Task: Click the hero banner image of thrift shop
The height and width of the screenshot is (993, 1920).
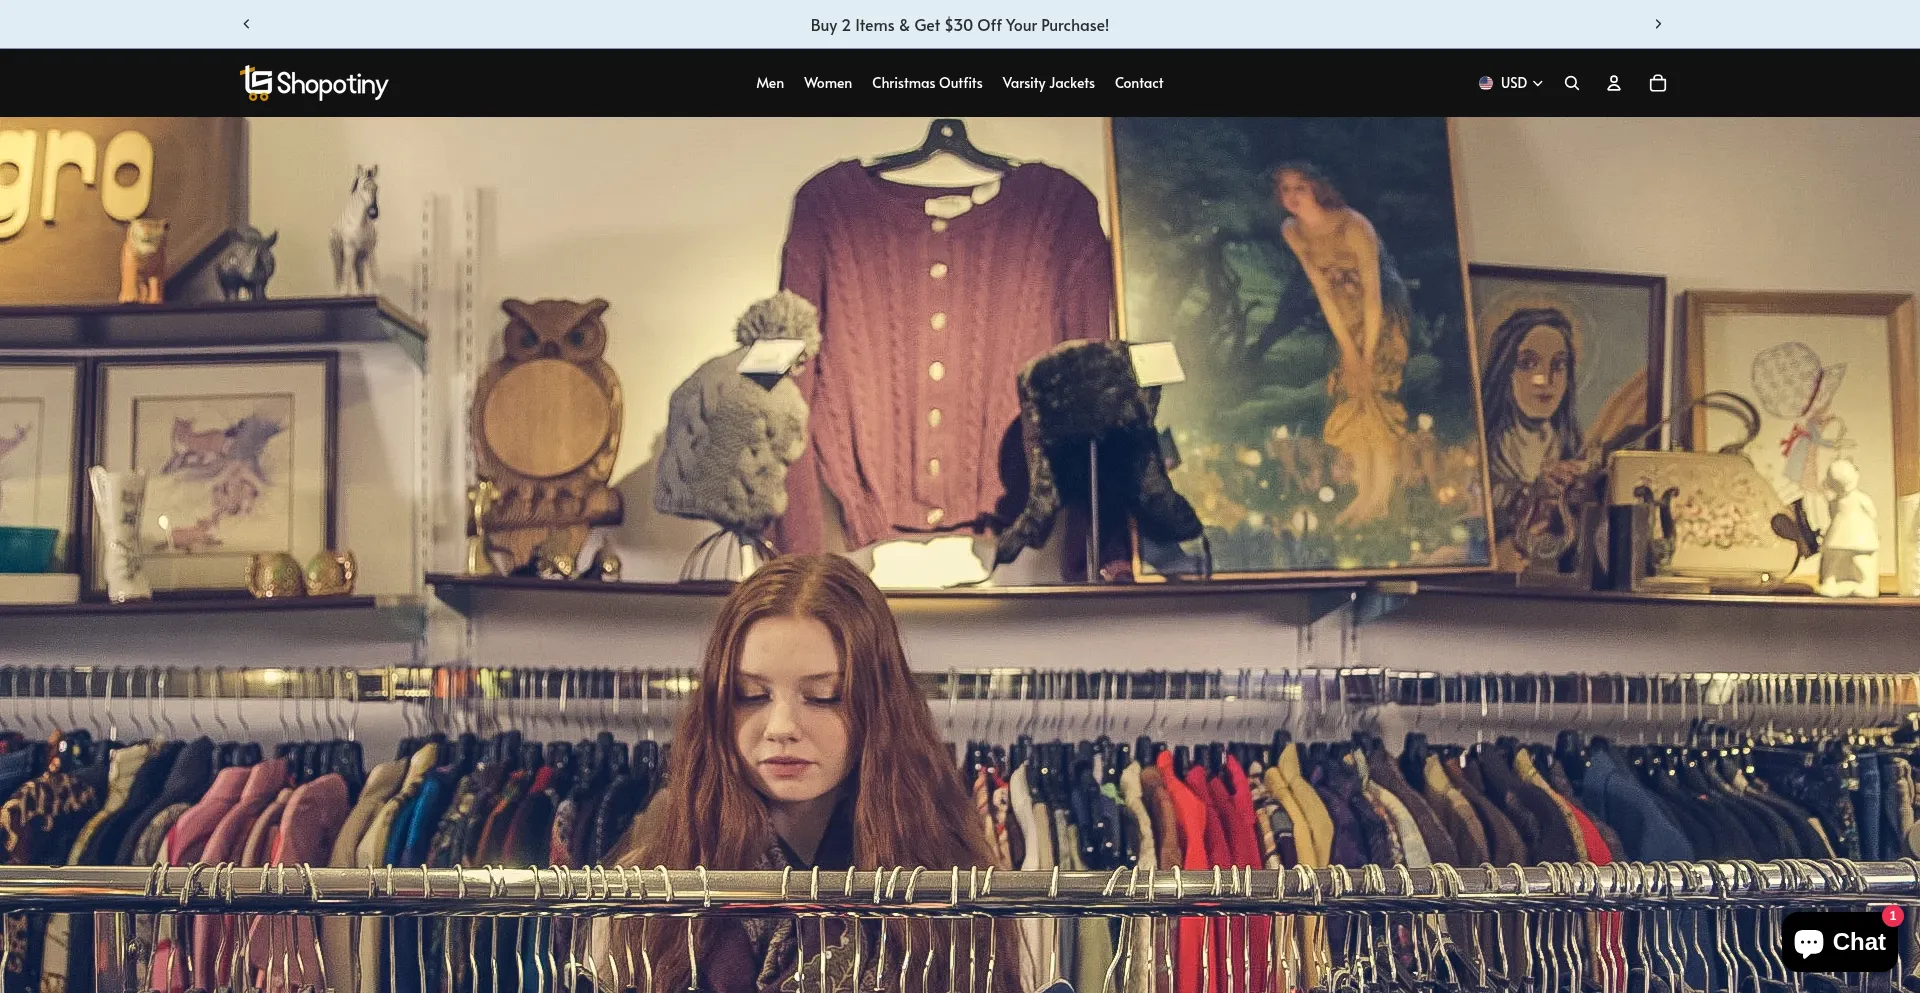Action: 960,500
